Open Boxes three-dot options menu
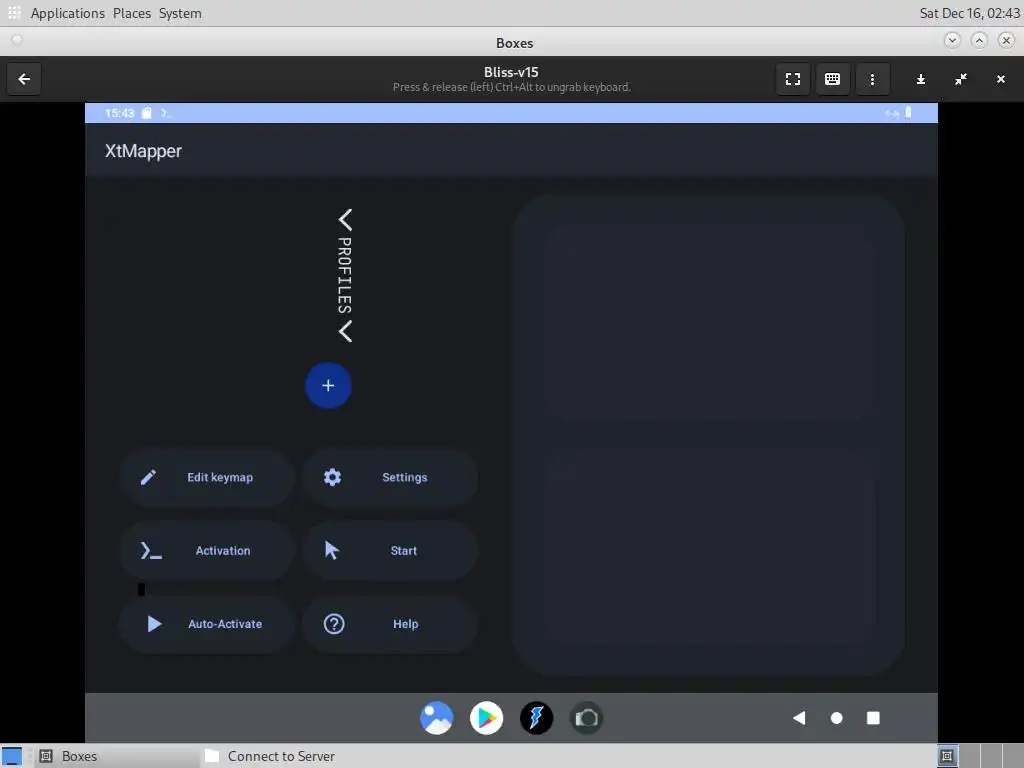 pyautogui.click(x=872, y=79)
